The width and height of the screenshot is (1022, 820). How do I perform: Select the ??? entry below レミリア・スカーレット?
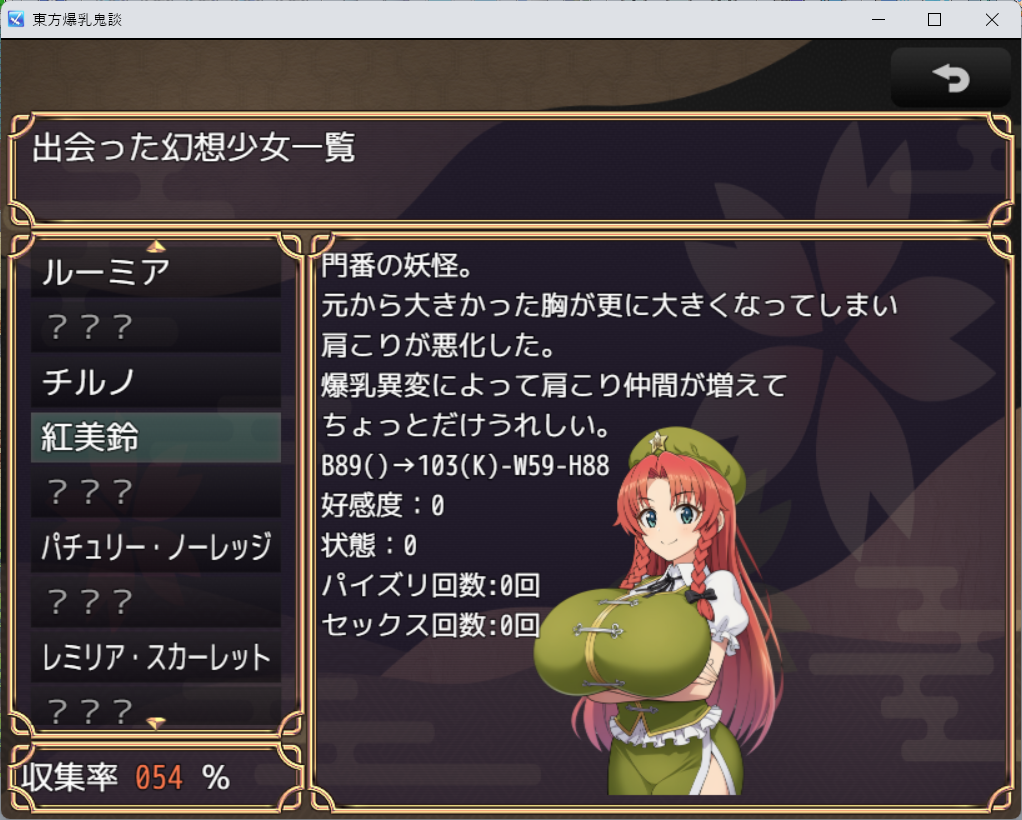[x=156, y=707]
